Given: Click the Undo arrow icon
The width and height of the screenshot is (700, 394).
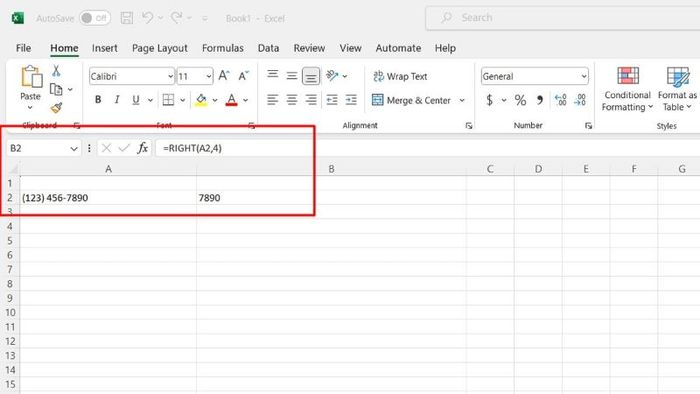Looking at the screenshot, I should coord(147,18).
